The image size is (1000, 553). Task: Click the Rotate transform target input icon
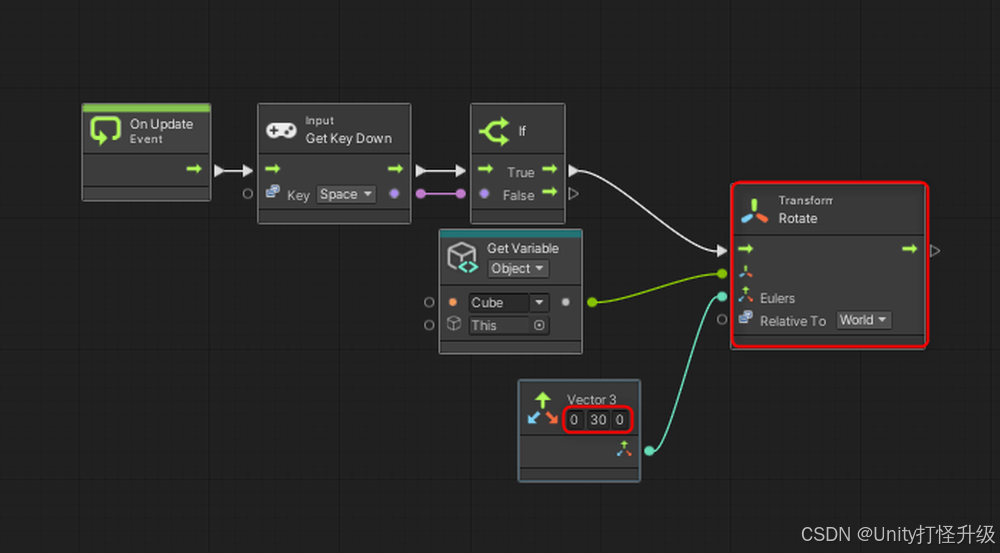point(746,272)
